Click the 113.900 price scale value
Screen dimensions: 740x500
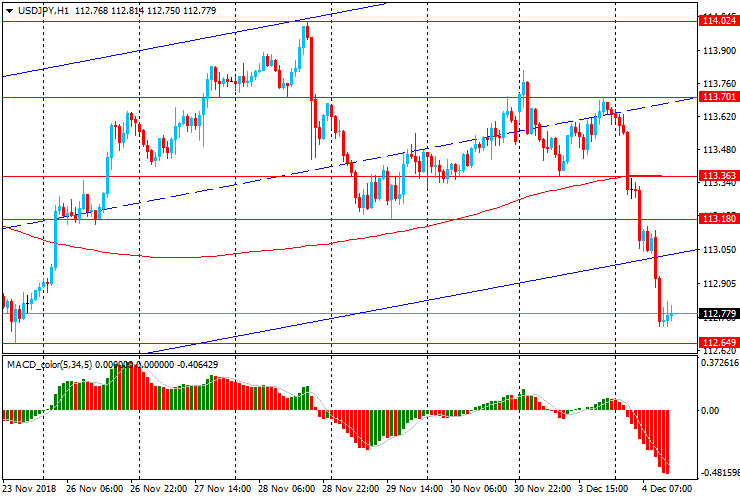720,51
